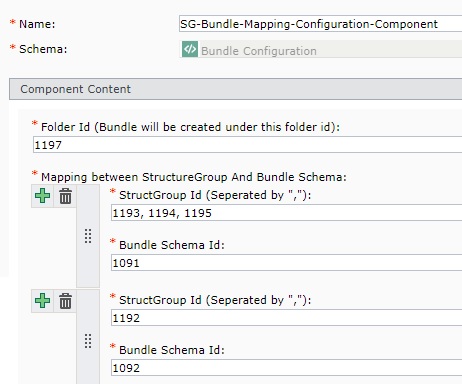The height and width of the screenshot is (384, 462).
Task: Click the drag handle of first mapping entry
Action: (x=88, y=236)
